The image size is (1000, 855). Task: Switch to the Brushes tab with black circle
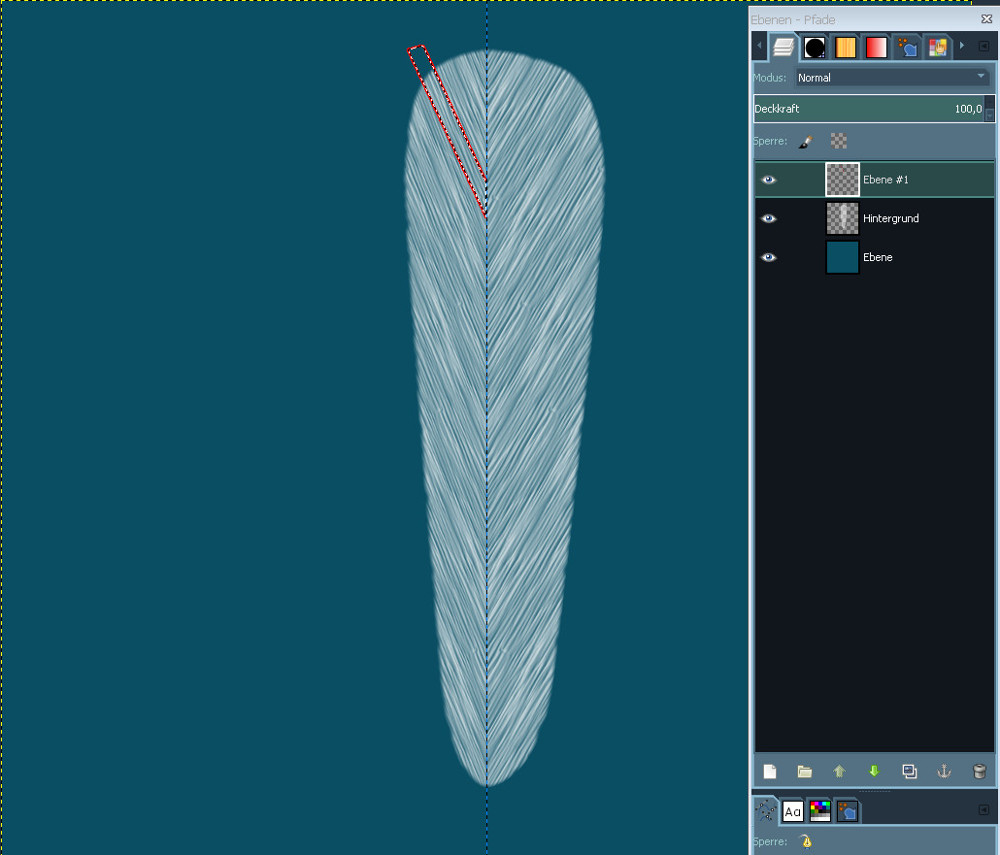point(815,47)
